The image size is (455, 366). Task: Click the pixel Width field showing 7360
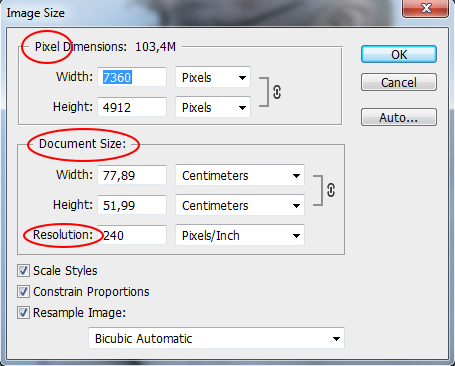click(x=132, y=77)
